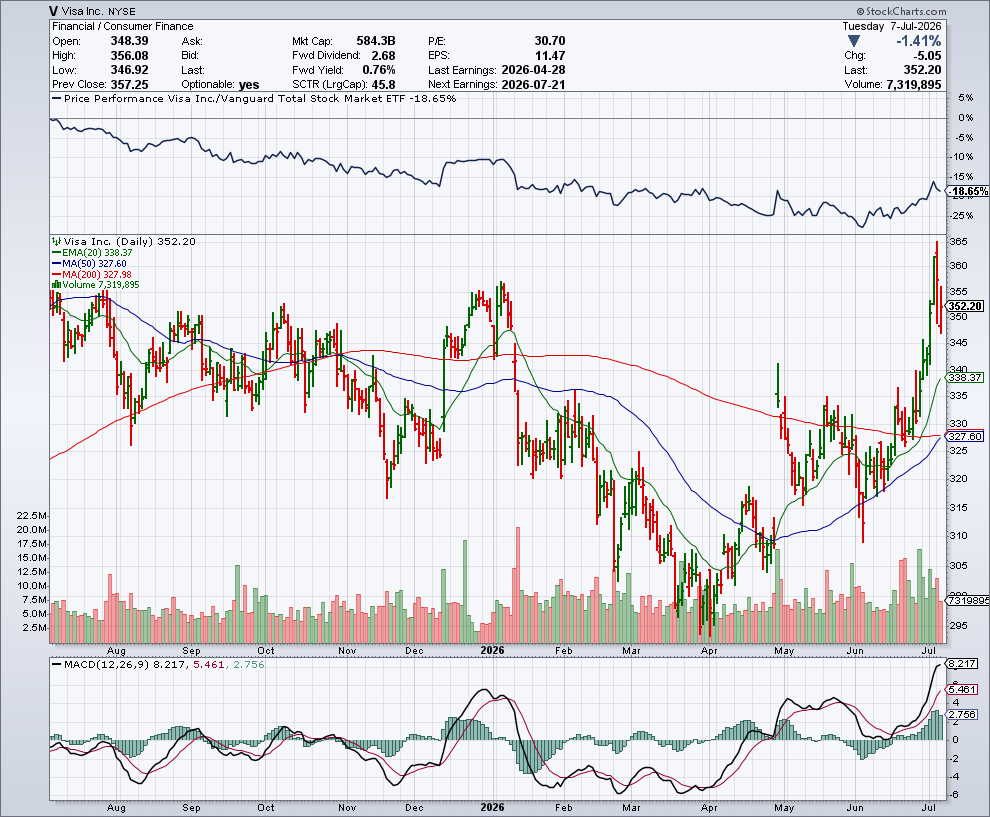Select the EPS value 11.47

tap(549, 56)
